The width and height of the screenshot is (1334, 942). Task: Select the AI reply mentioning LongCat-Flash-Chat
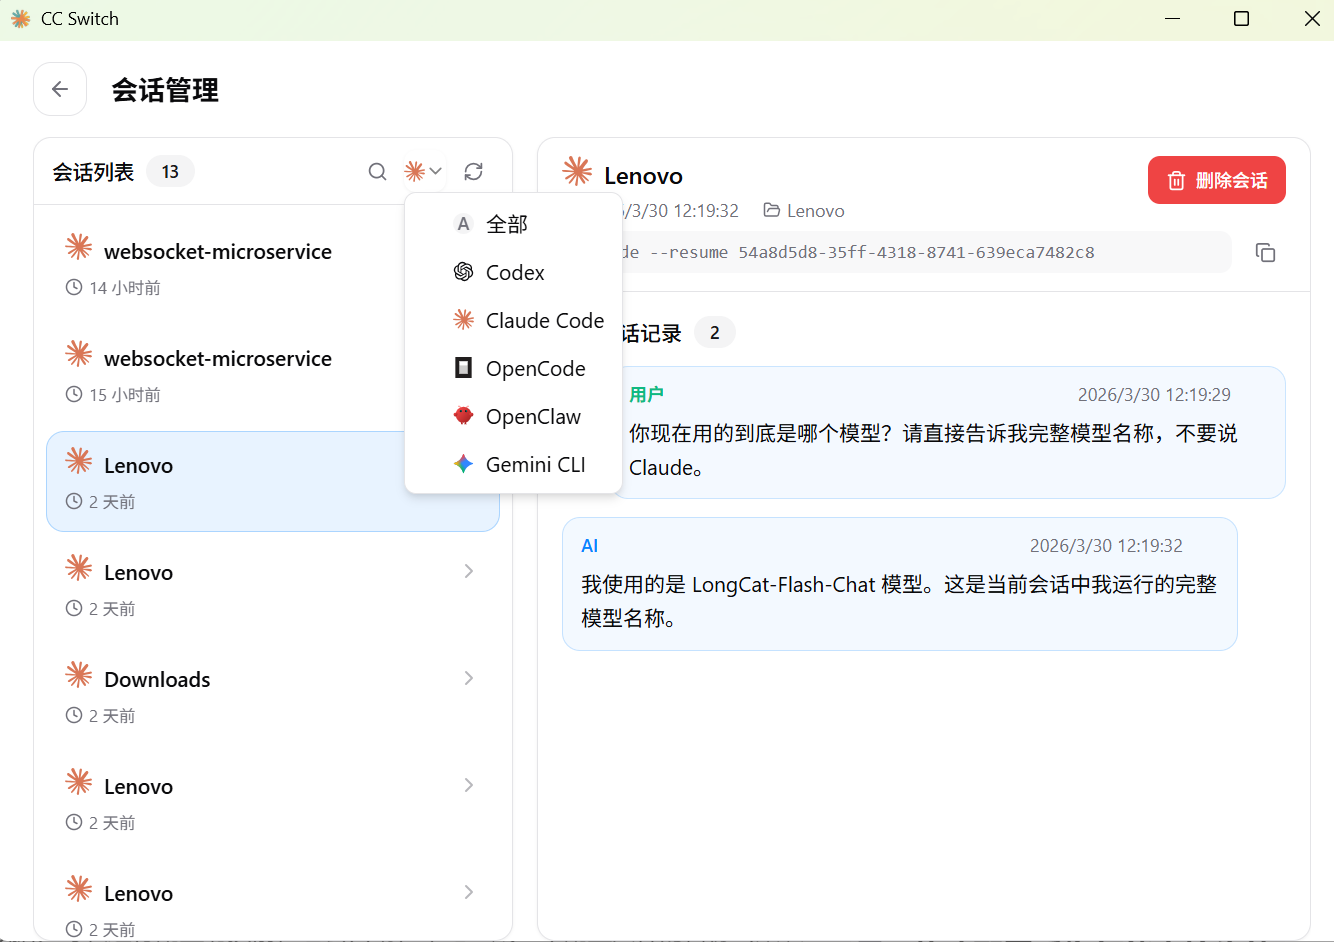point(900,584)
